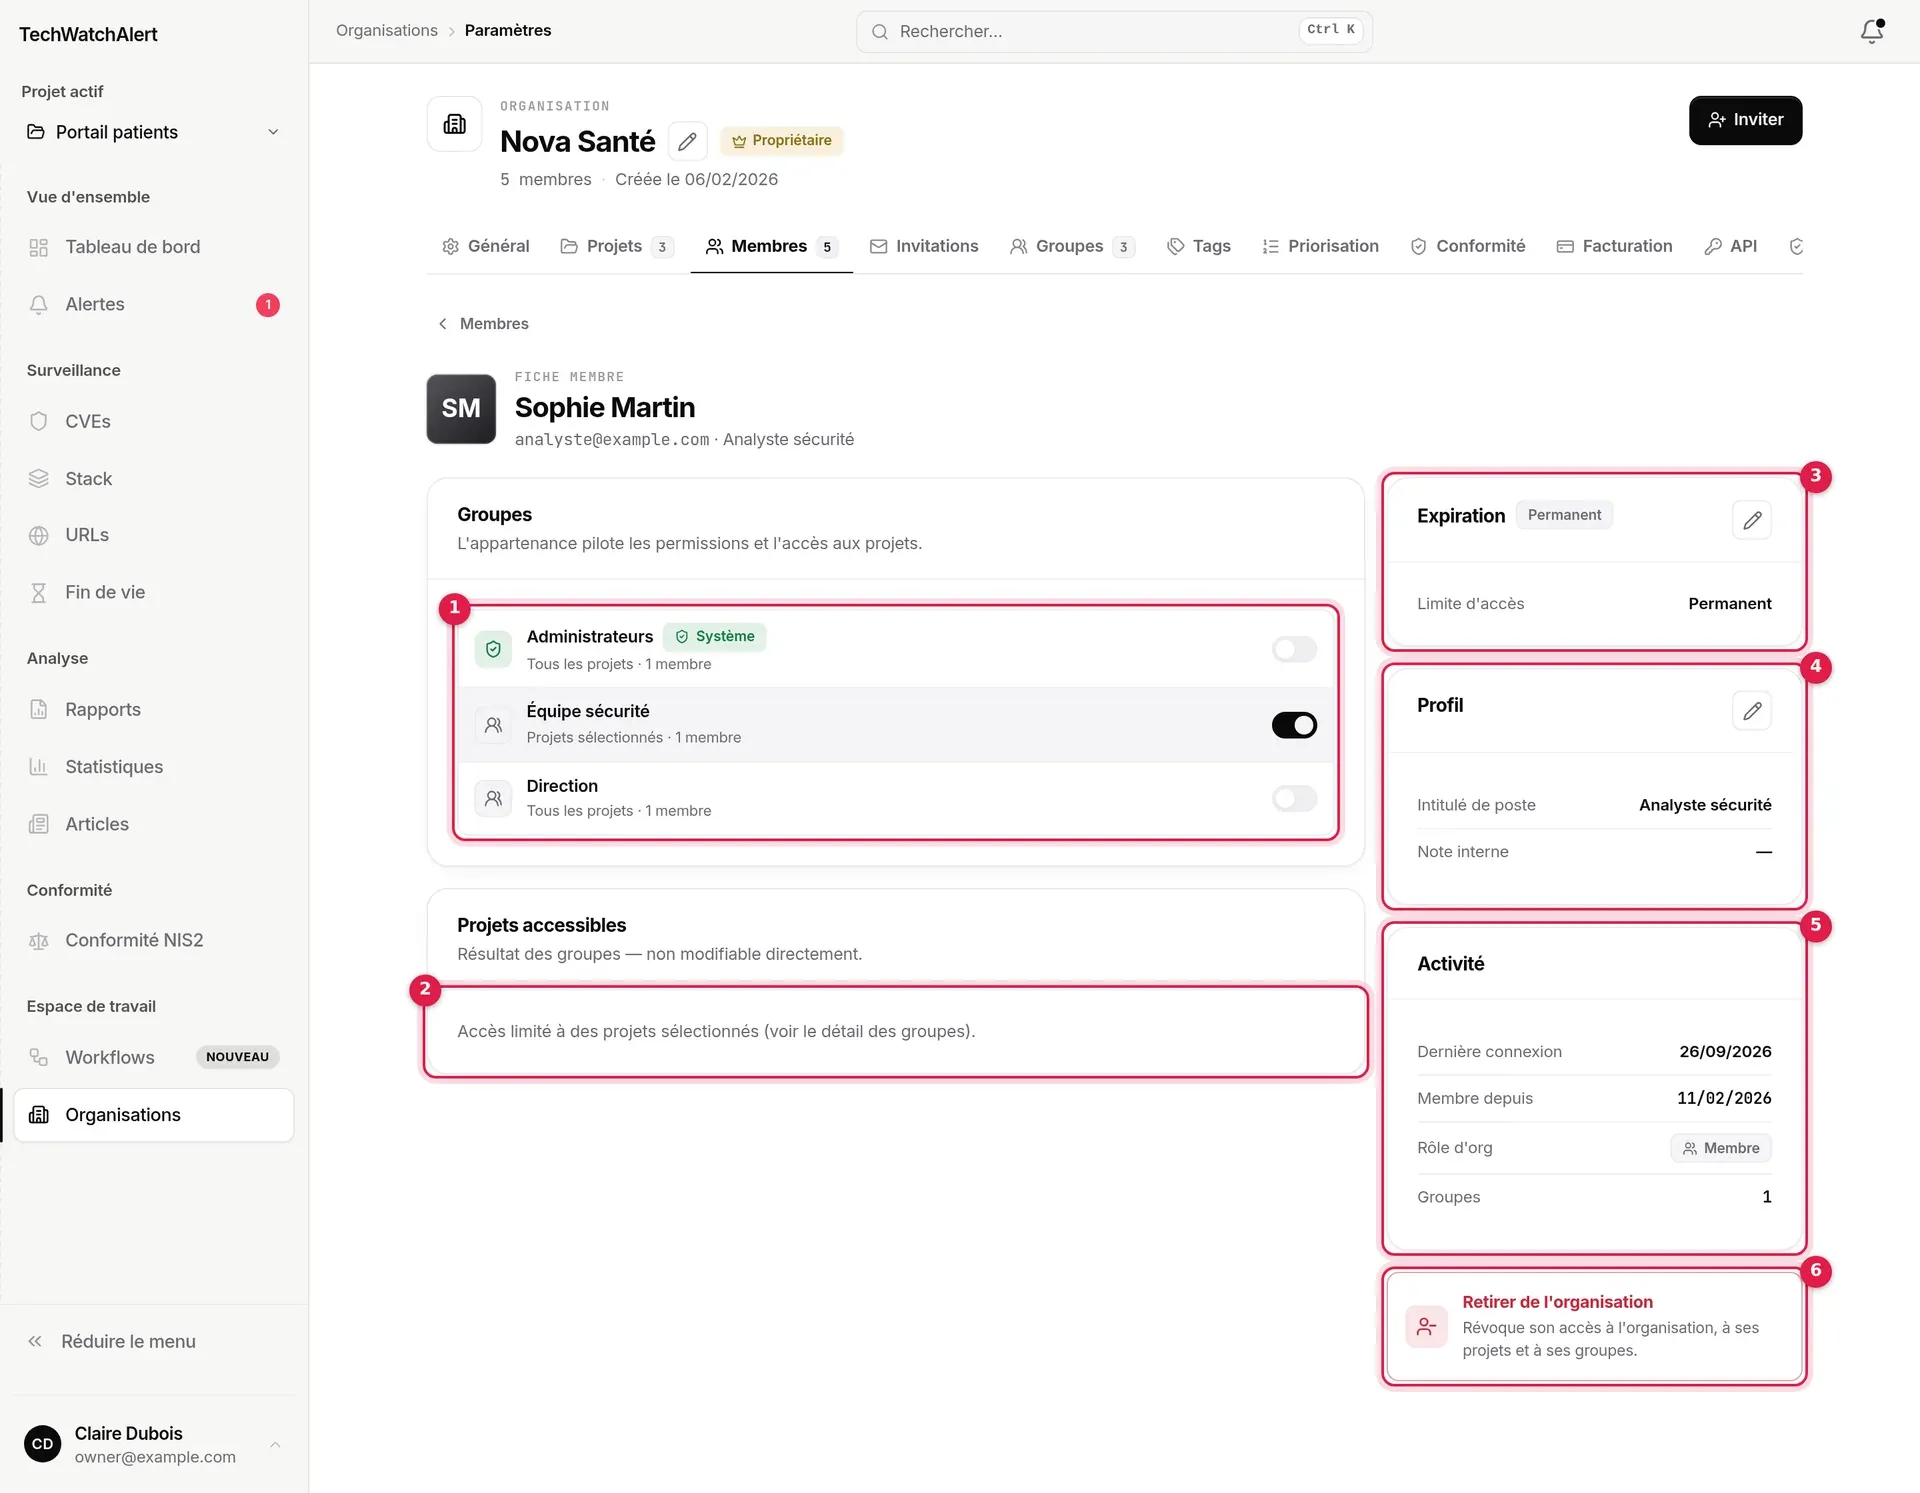Viewport: 1920px width, 1493px height.
Task: Edit Profil card with pencil icon
Action: [1751, 710]
